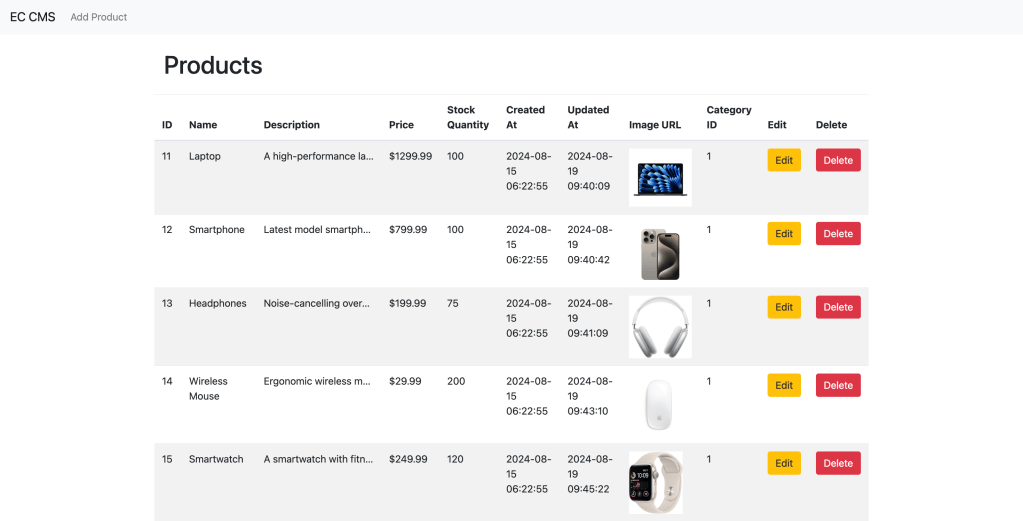1023x521 pixels.
Task: Delete the Smartwatch product
Action: [838, 463]
